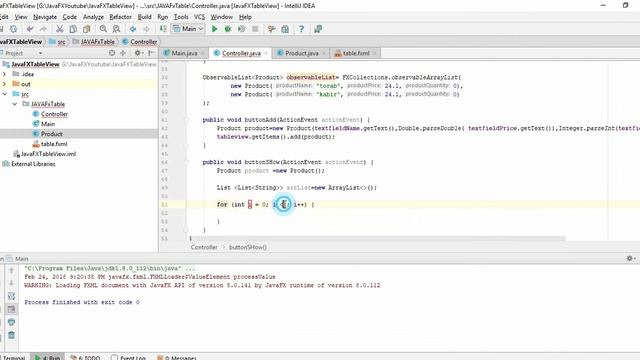Open the VCS menu
The width and height of the screenshot is (640, 360).
(x=199, y=17)
